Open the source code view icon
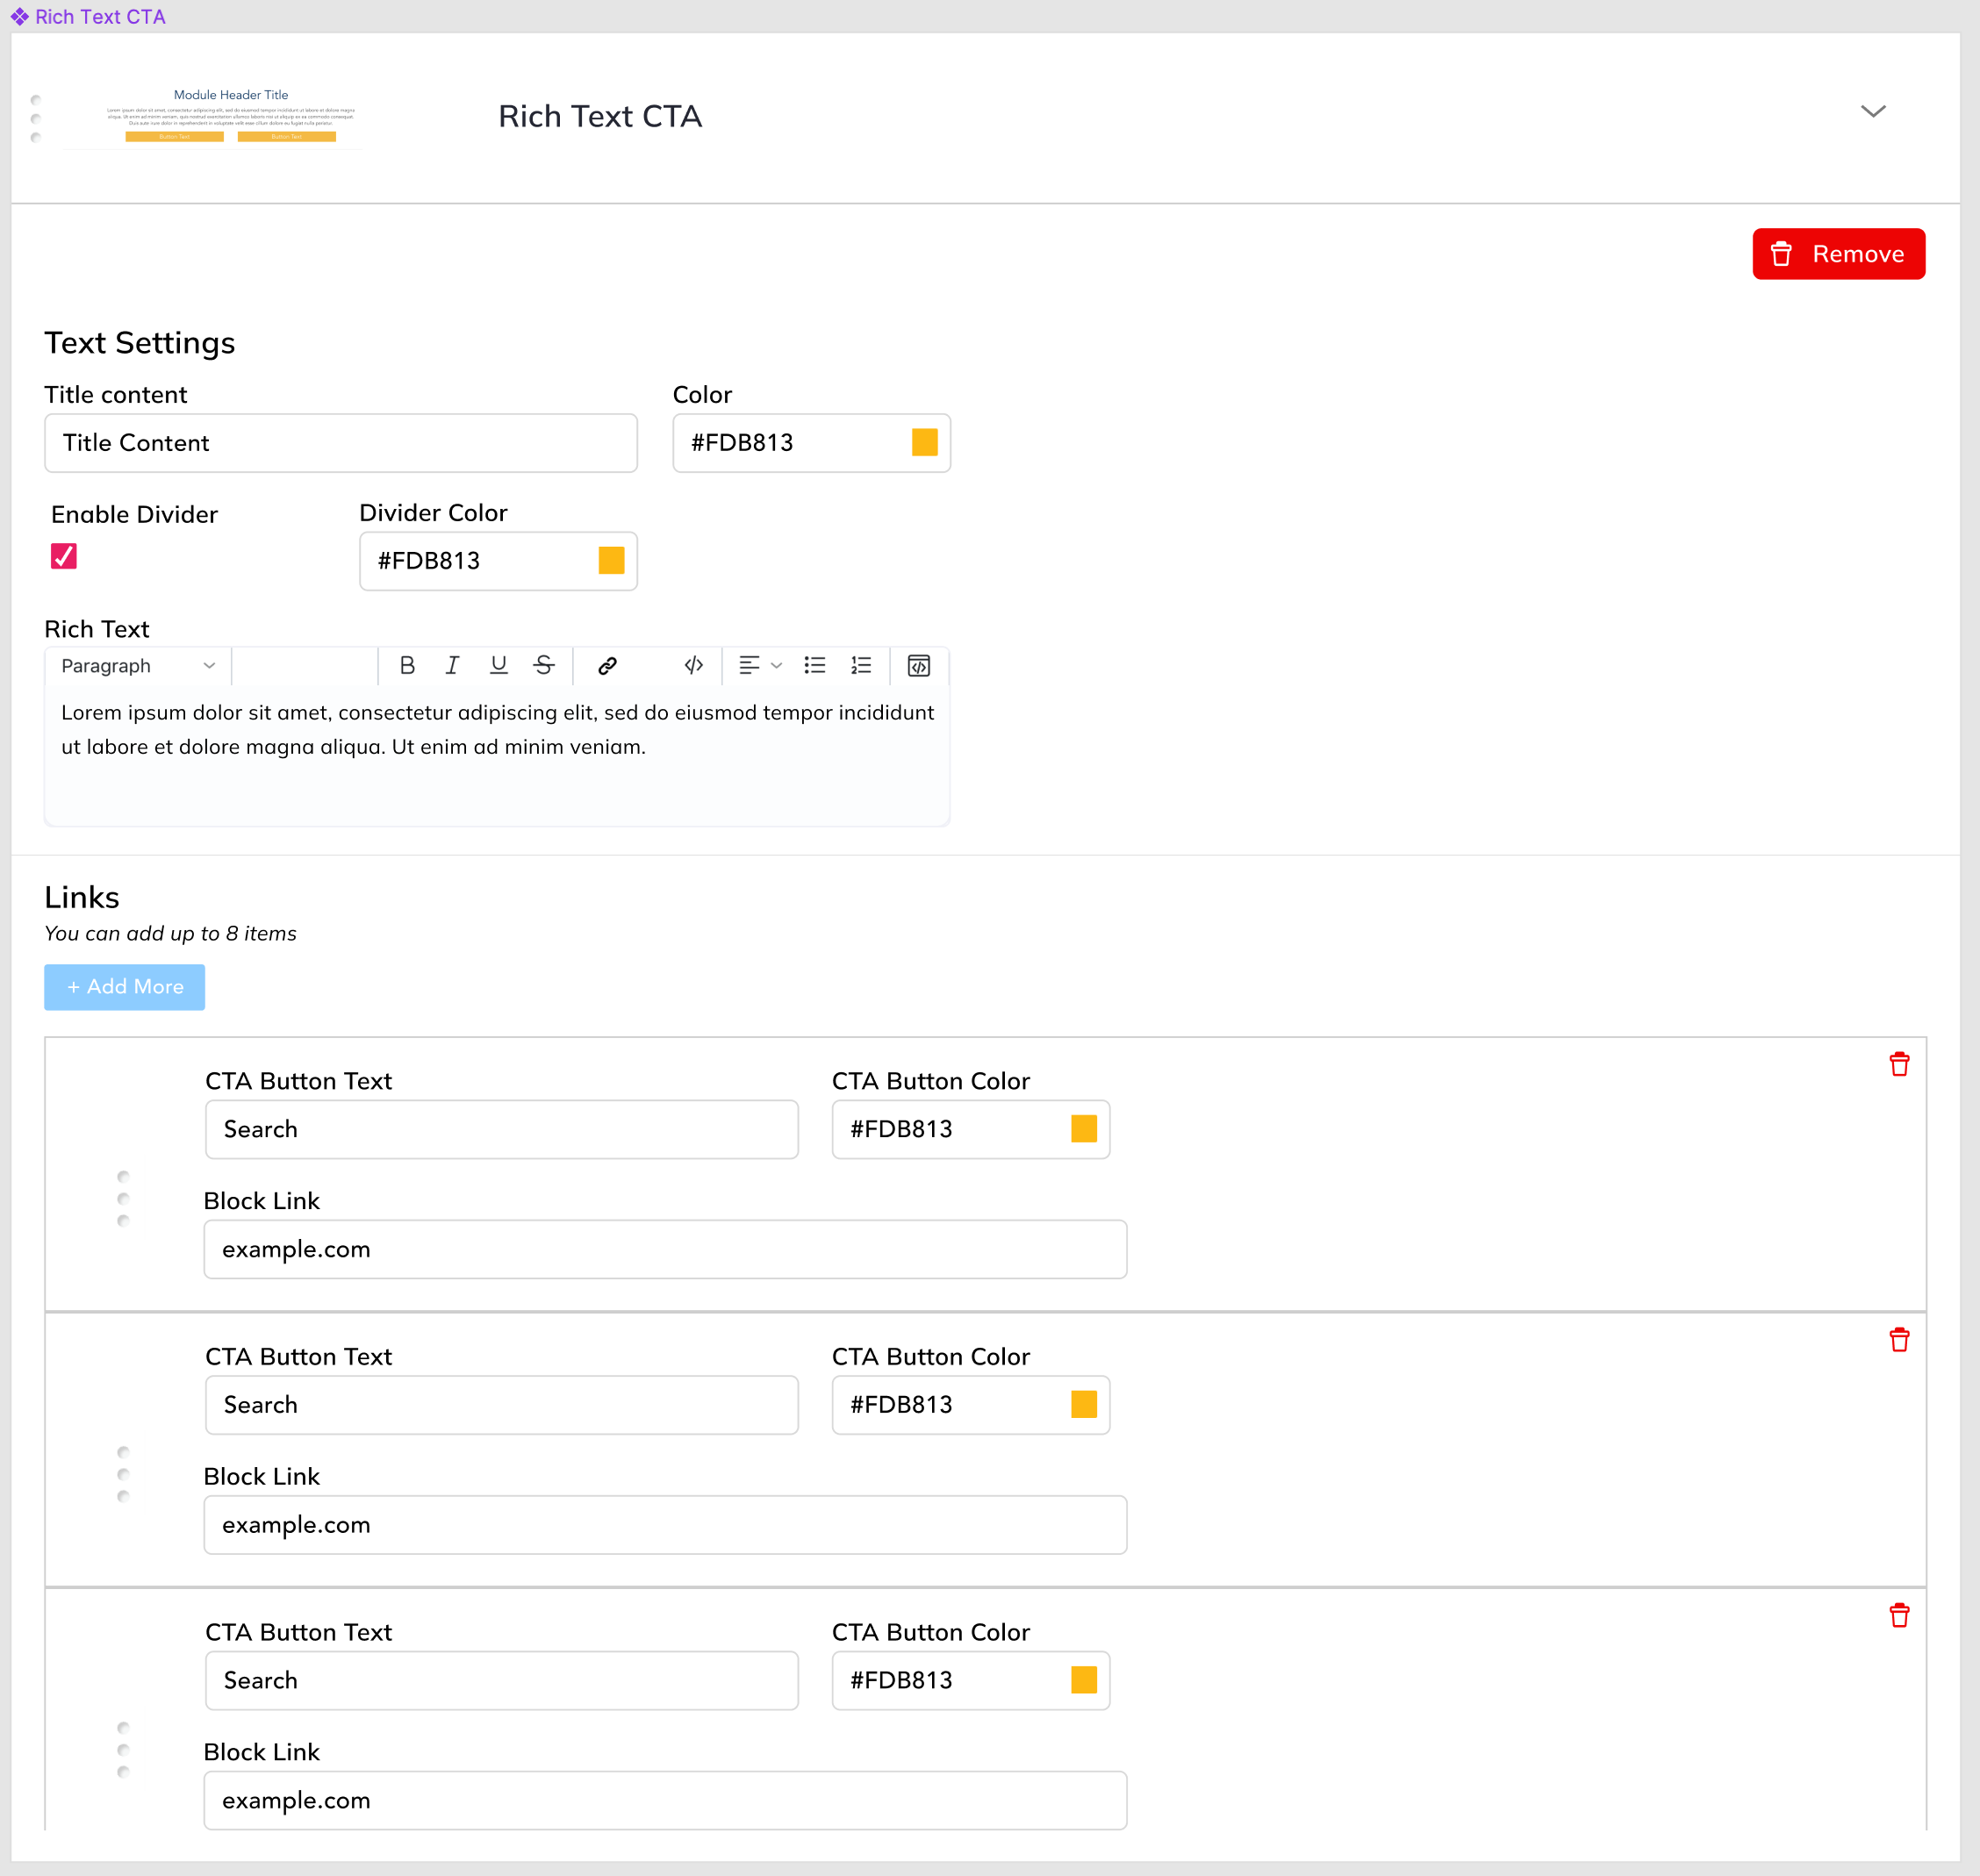The image size is (1980, 1876). (918, 666)
